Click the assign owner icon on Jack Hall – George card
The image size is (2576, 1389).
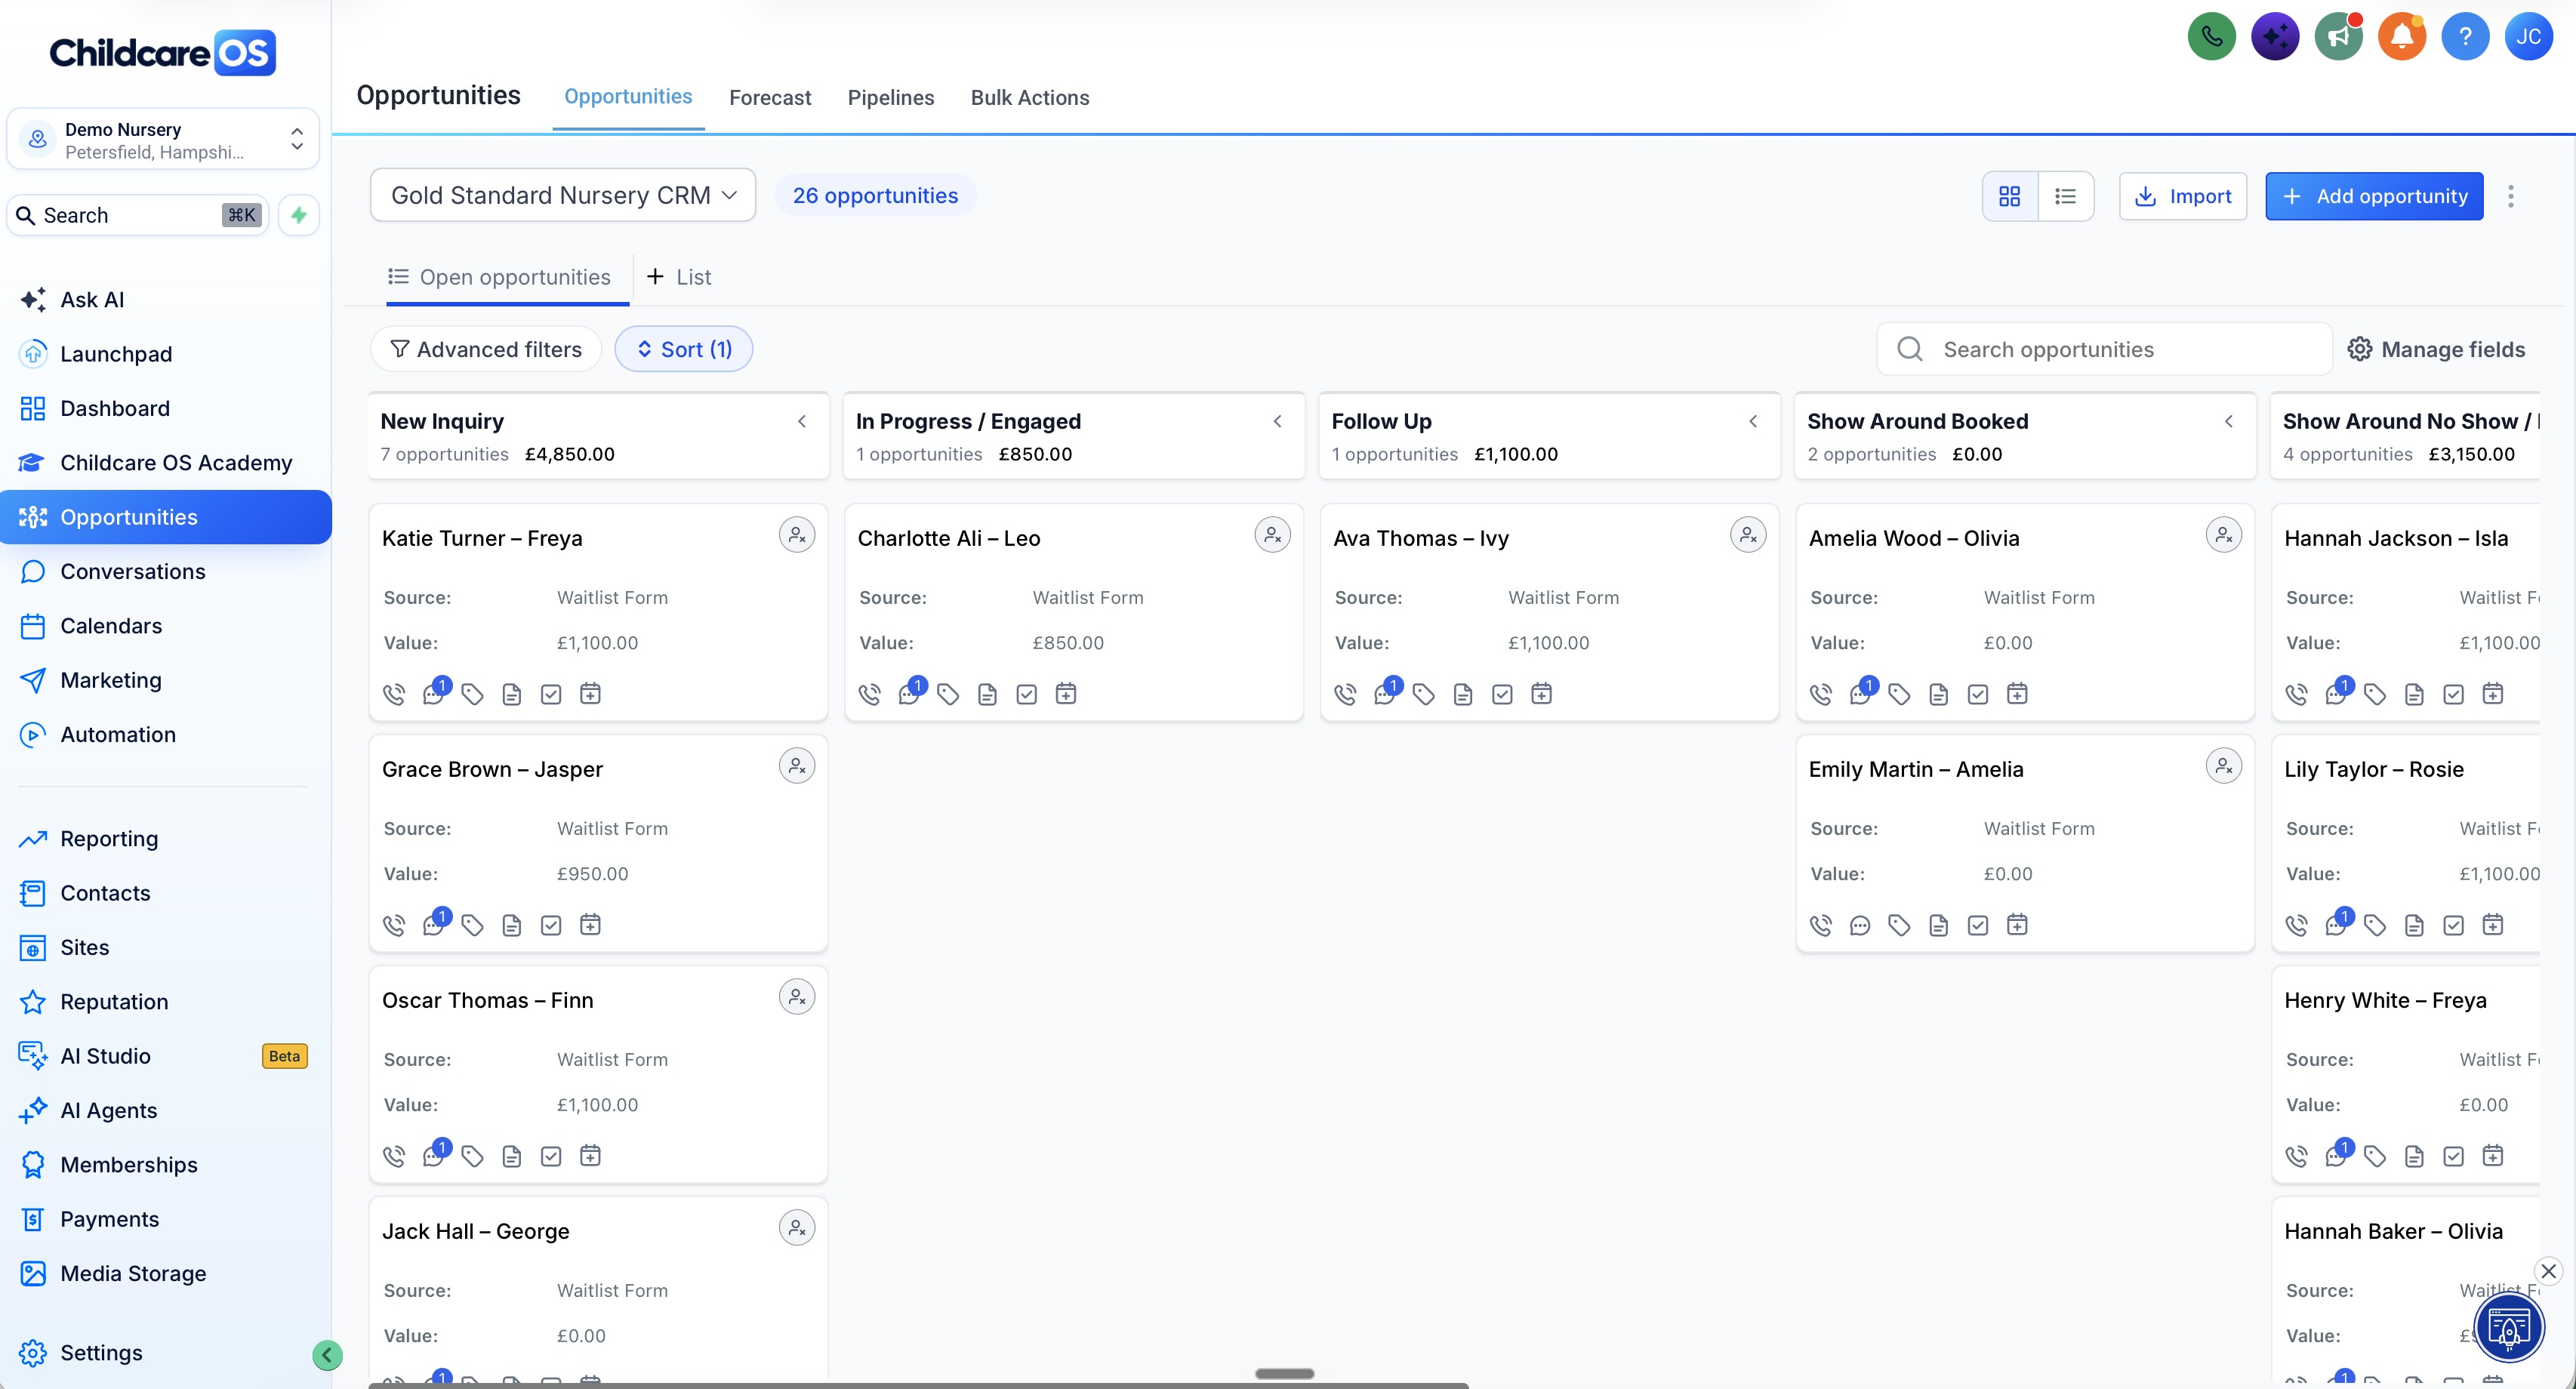click(x=797, y=1228)
